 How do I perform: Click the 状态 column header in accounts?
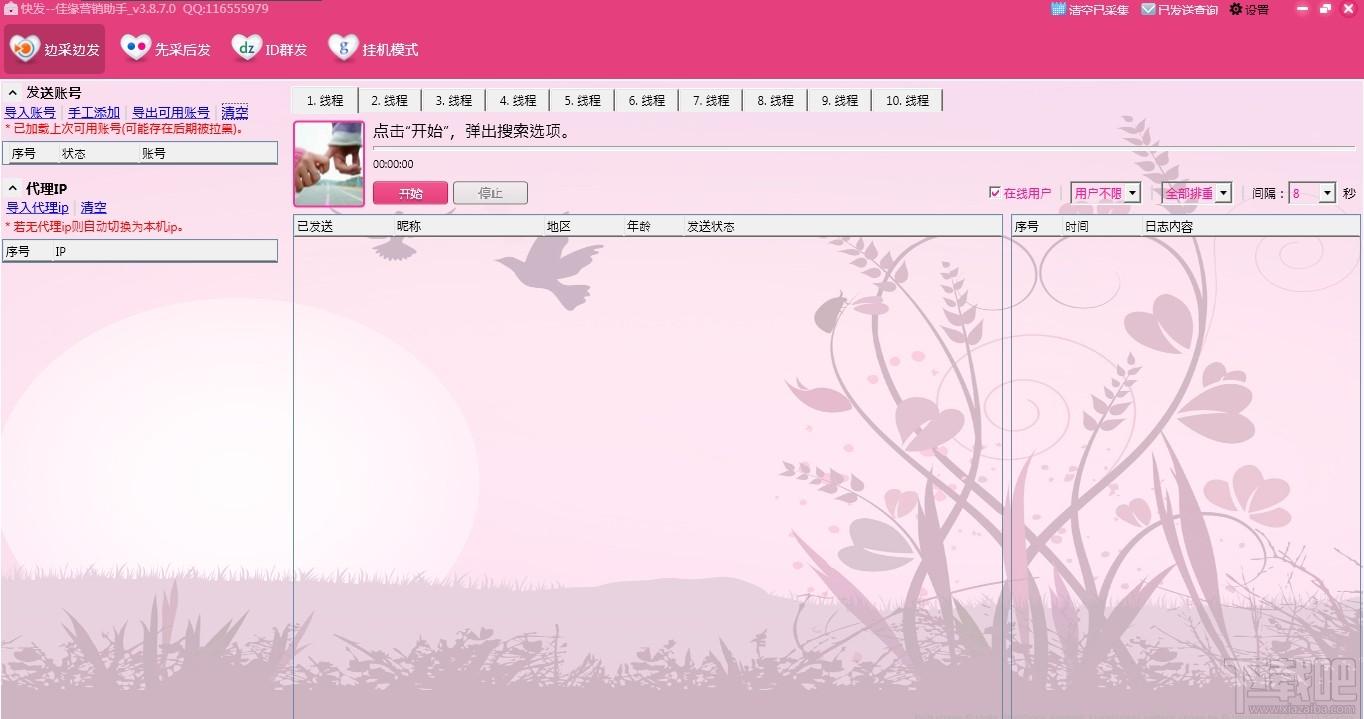(x=98, y=153)
